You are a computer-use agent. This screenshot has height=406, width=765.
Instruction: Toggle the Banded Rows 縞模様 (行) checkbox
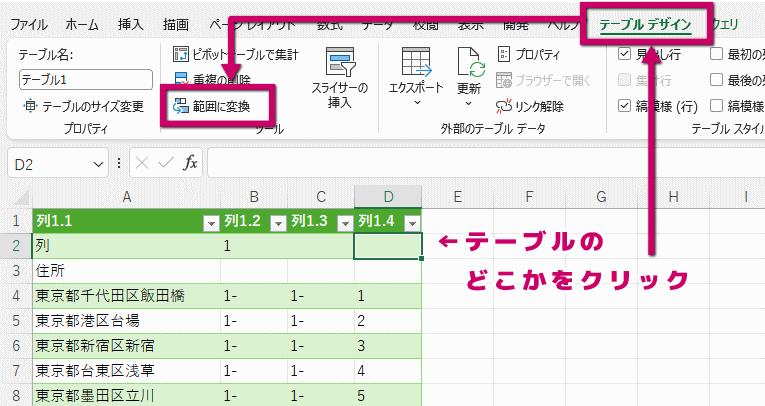(625, 106)
